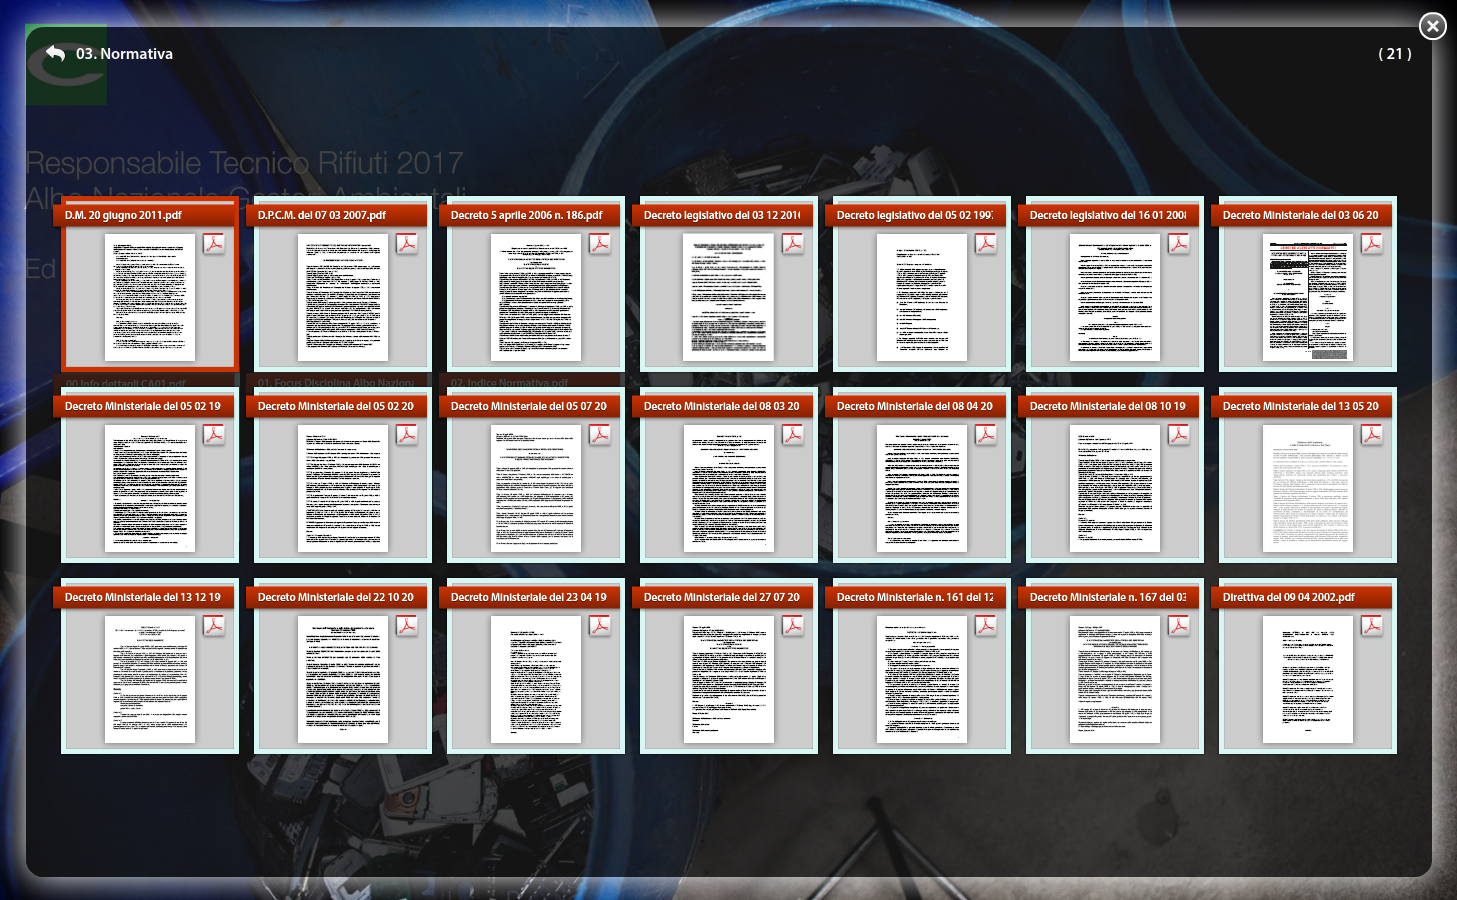The width and height of the screenshot is (1457, 900).
Task: Click PDF icon on Decreto 5 aprile 2006 card
Action: (x=600, y=244)
